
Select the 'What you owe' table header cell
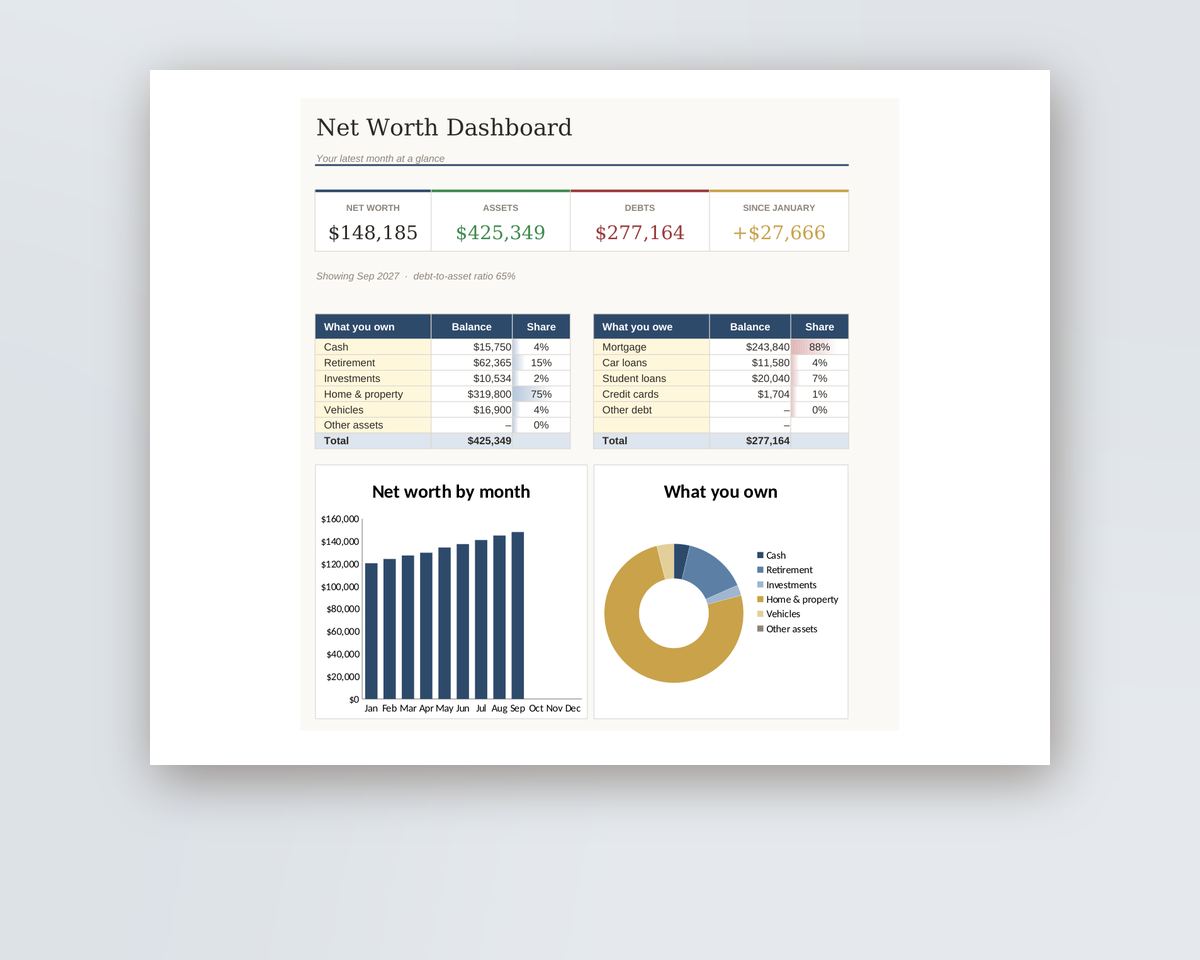click(x=651, y=327)
